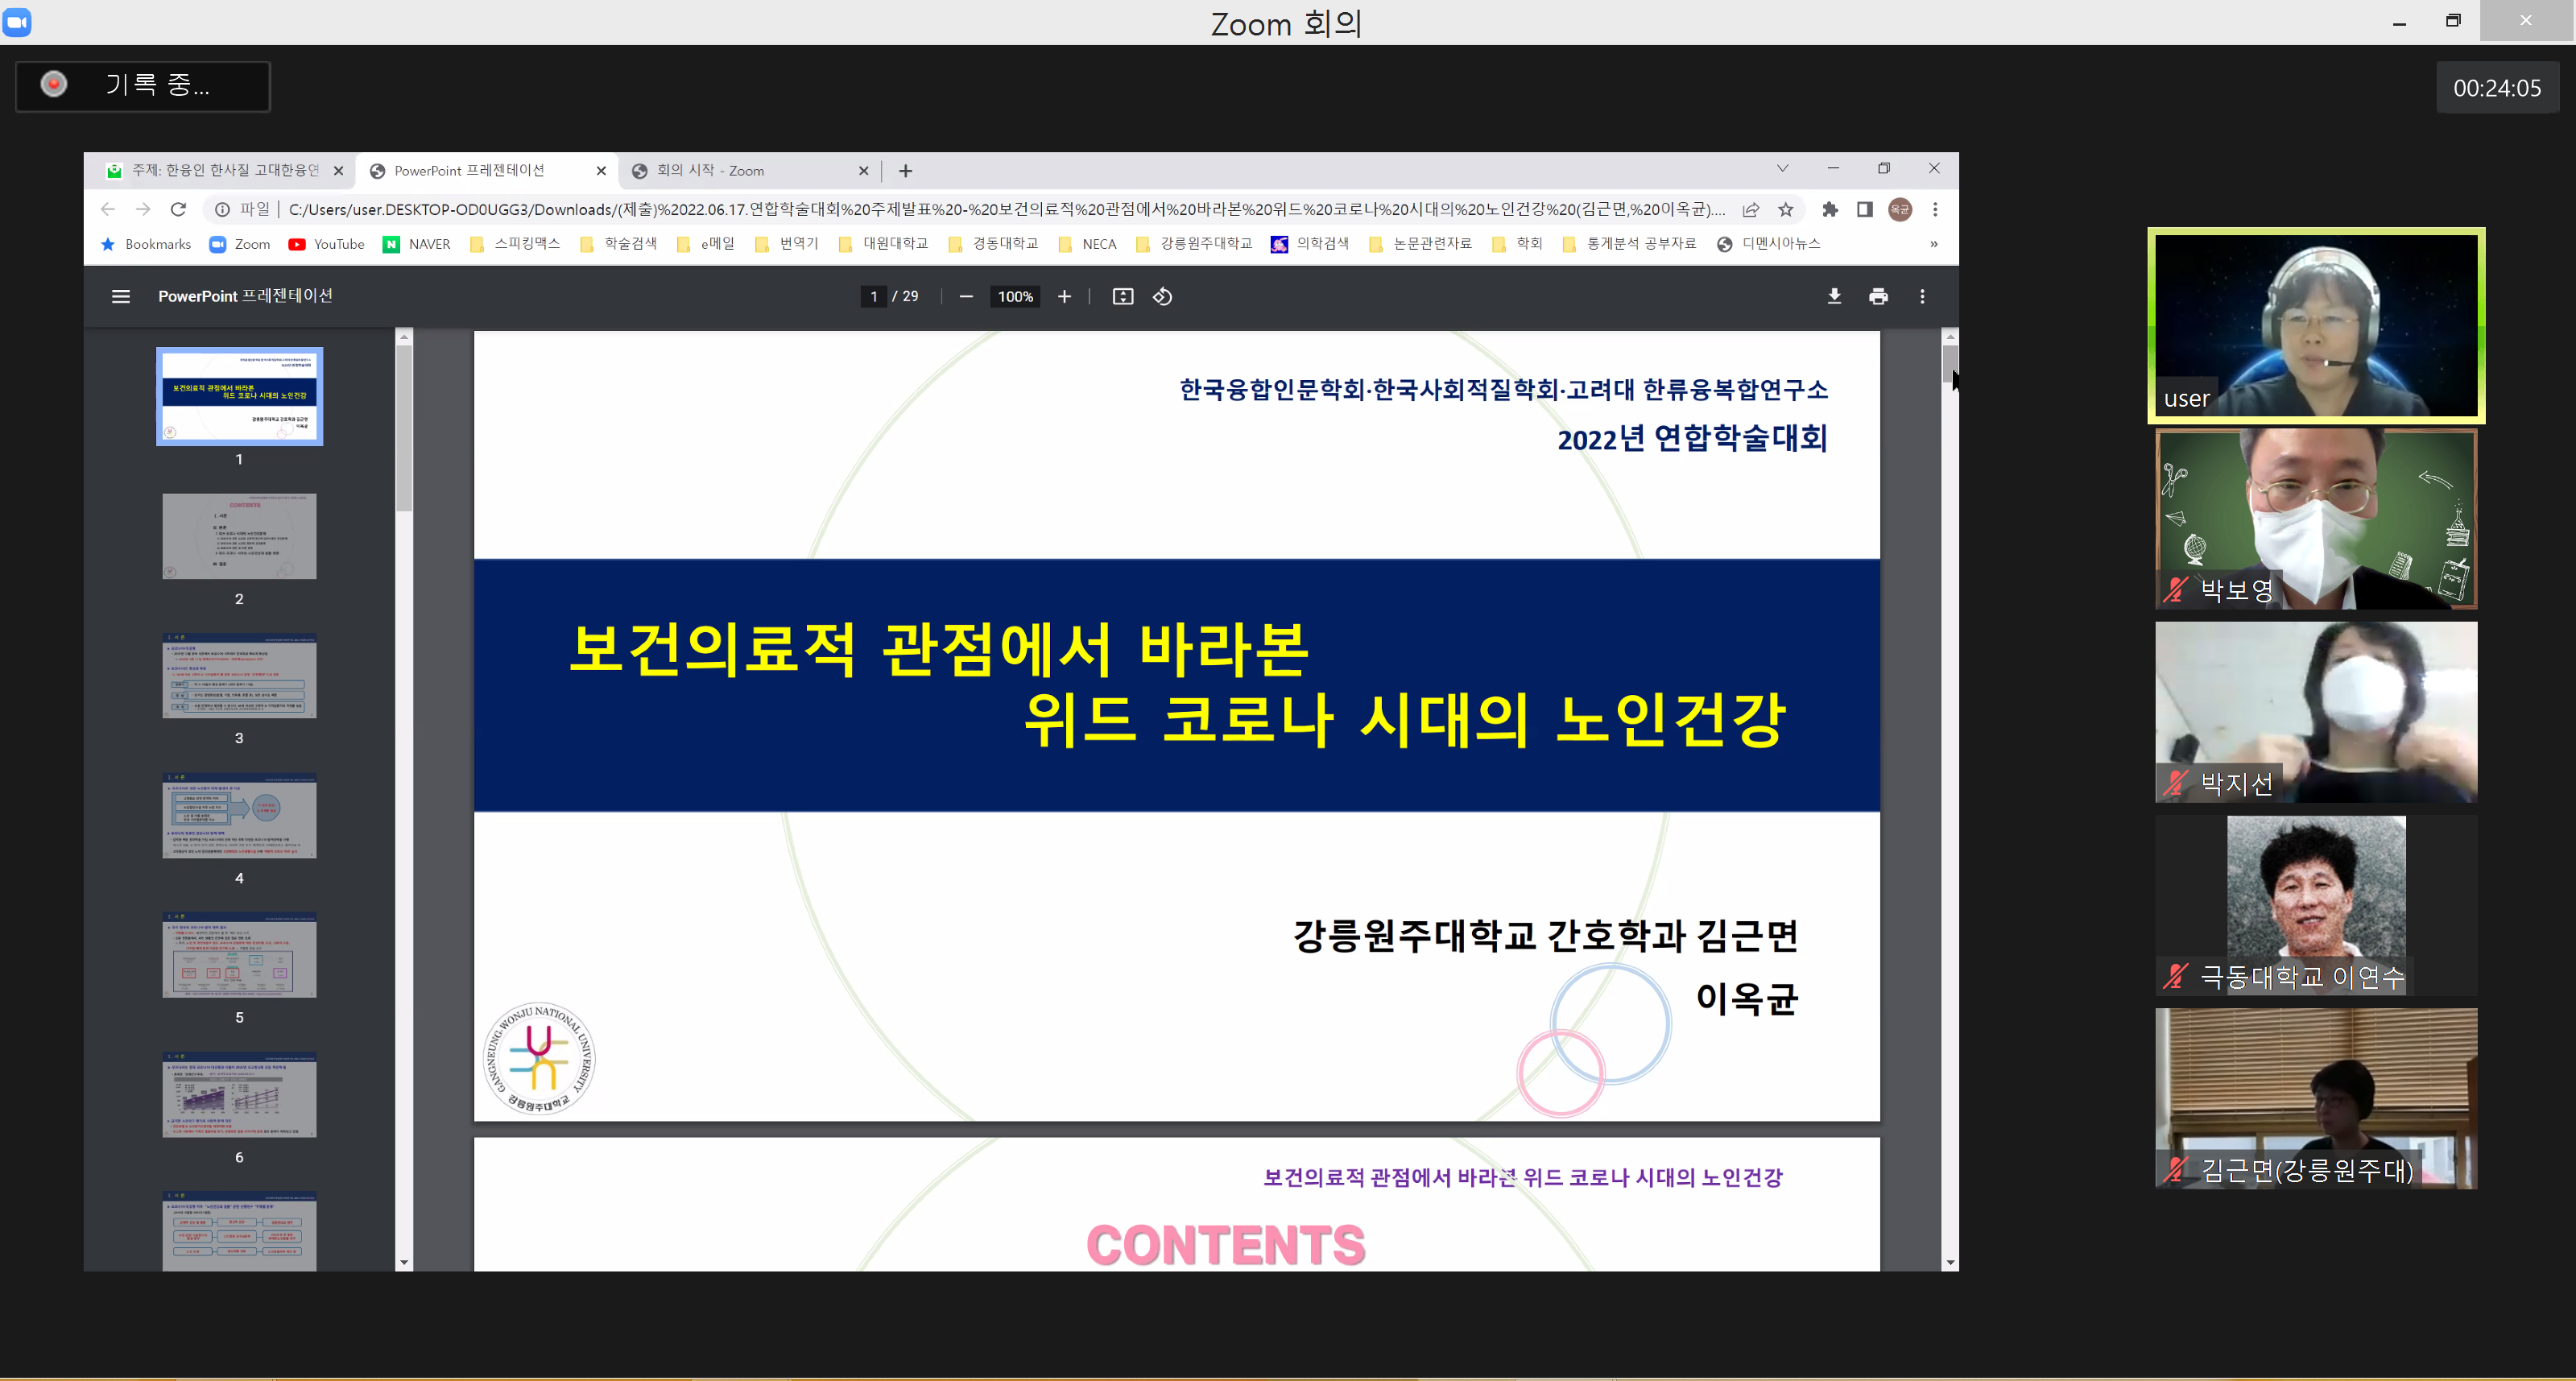Select the user speaker video tile

[x=2316, y=325]
